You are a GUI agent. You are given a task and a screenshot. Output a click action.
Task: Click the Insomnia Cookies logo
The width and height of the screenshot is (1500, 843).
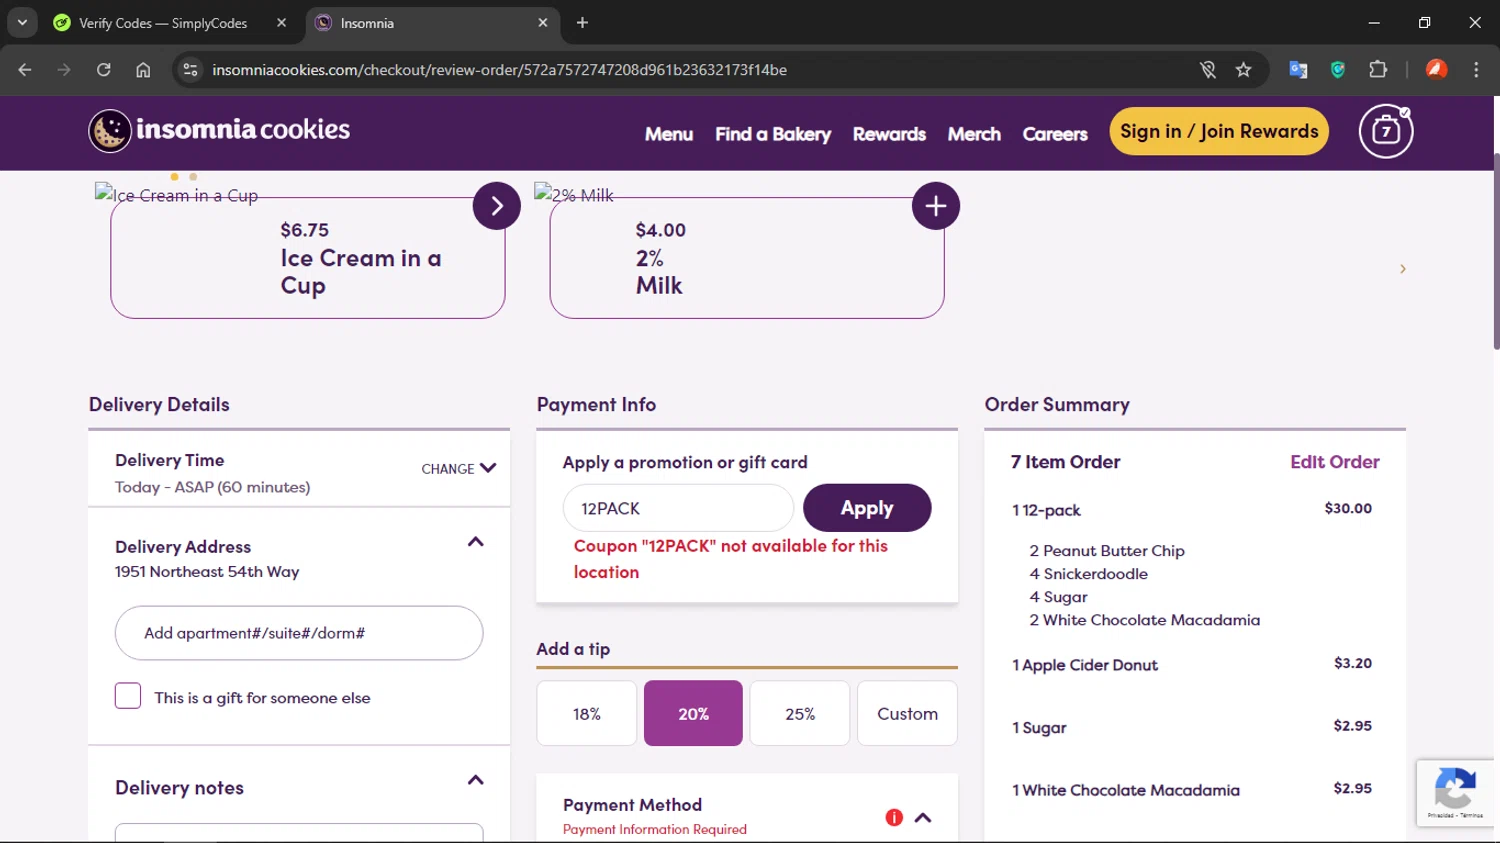tap(219, 131)
